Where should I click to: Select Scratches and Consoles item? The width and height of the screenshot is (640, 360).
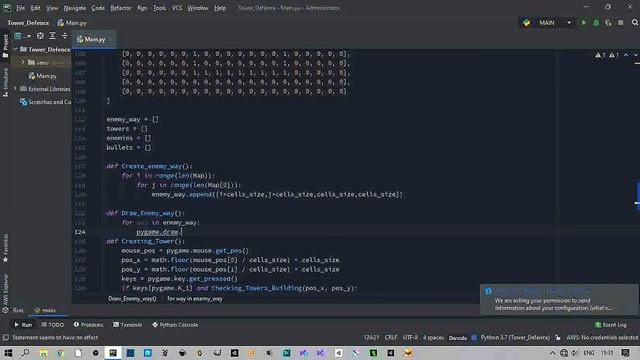45,102
